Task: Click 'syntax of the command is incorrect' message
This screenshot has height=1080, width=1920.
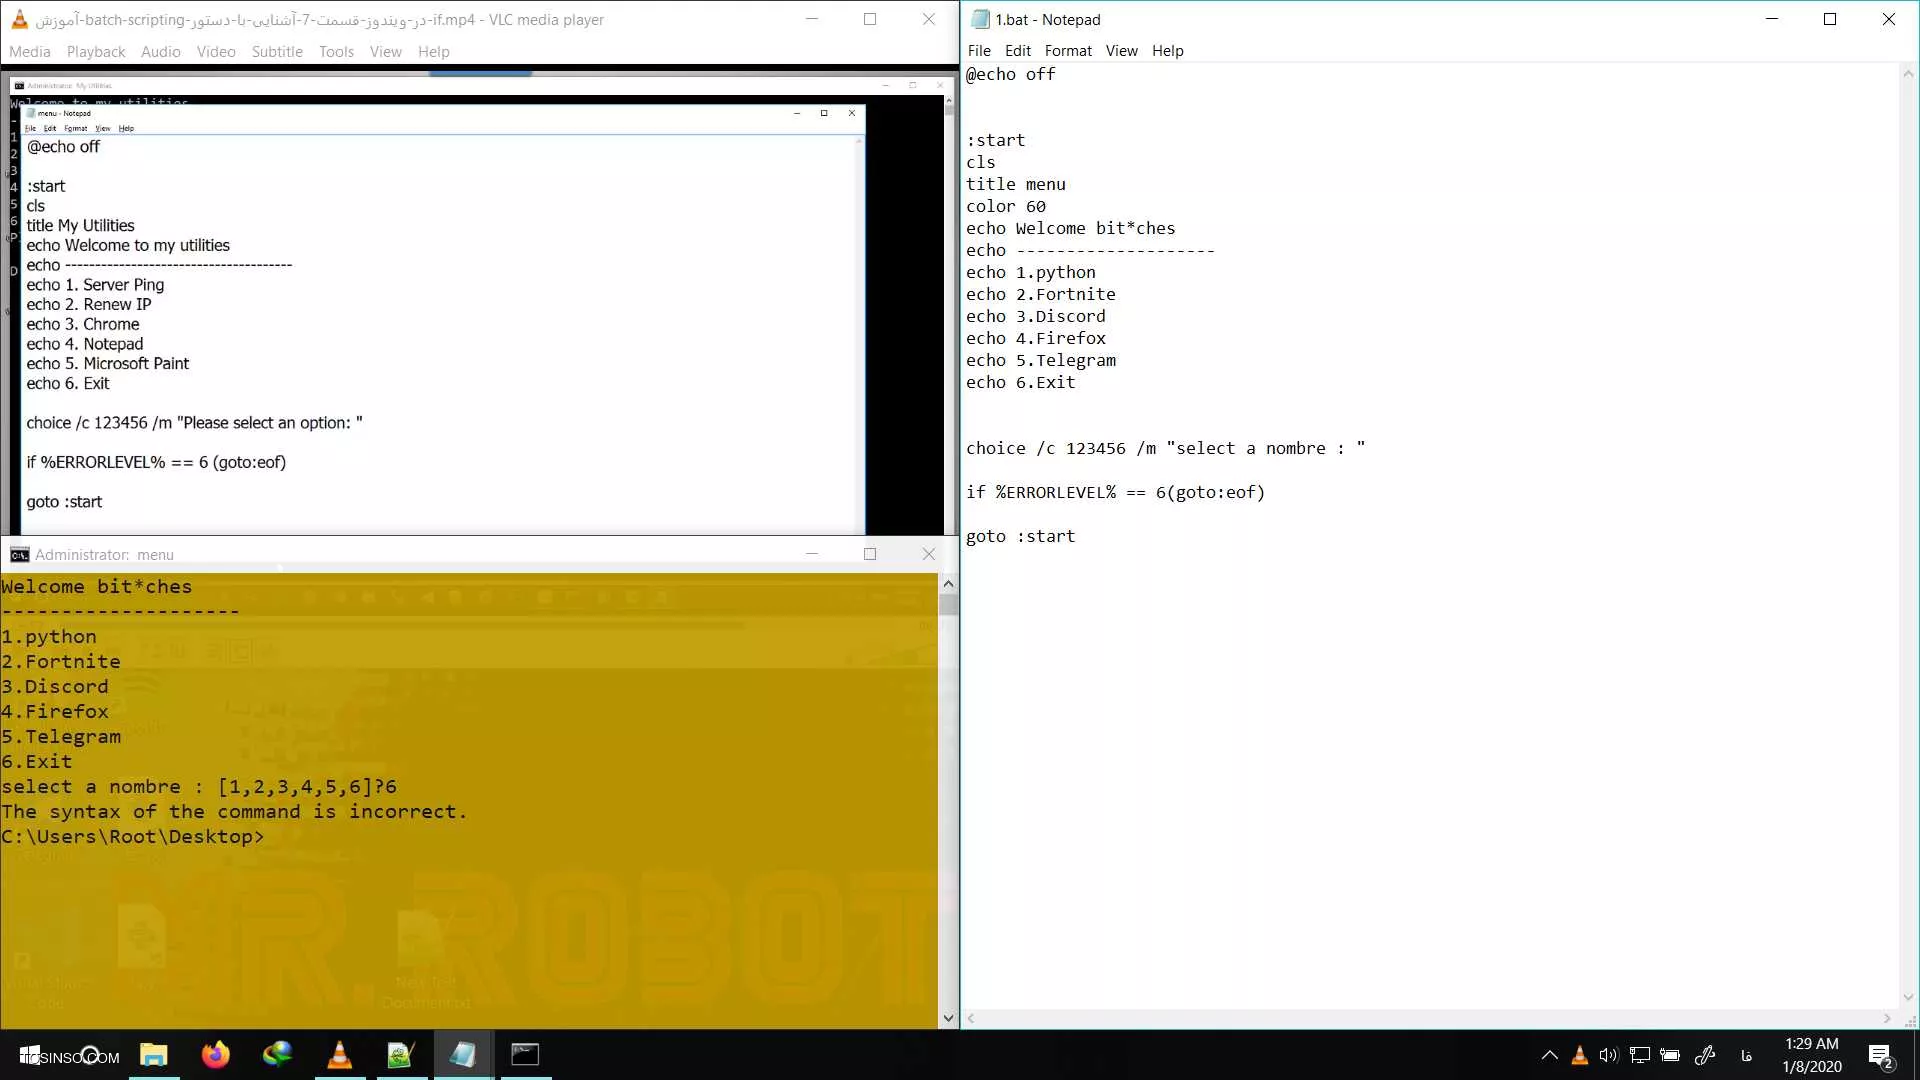Action: [x=235, y=812]
